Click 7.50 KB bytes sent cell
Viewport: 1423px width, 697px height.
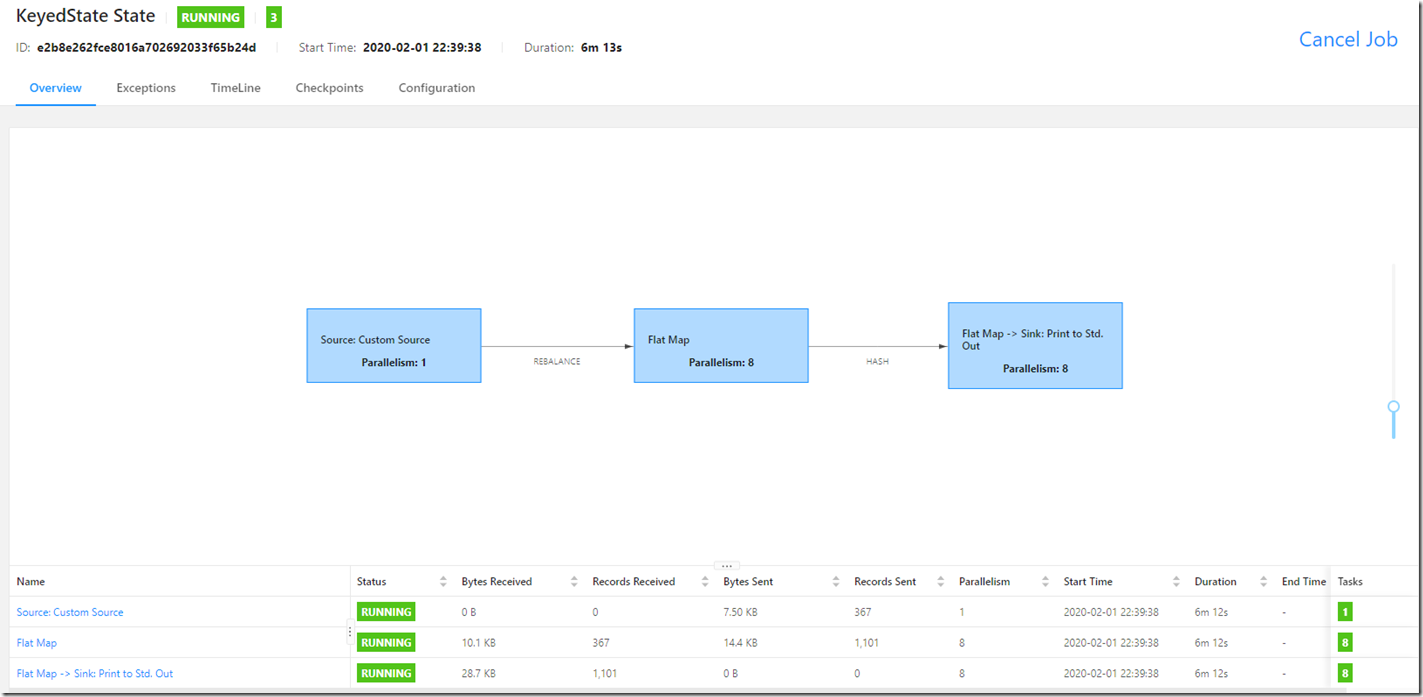pos(742,612)
